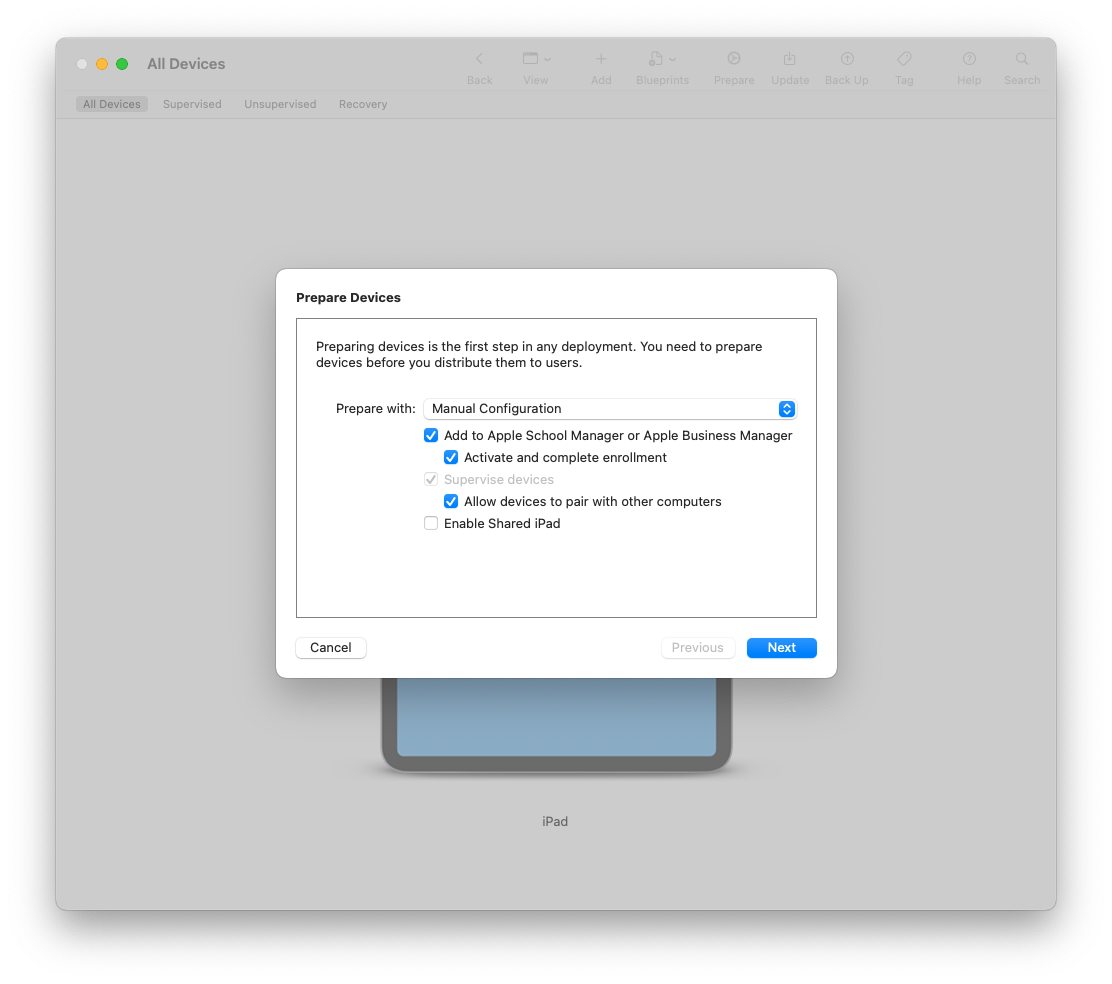Click the Cancel button
The width and height of the screenshot is (1112, 984).
click(330, 647)
